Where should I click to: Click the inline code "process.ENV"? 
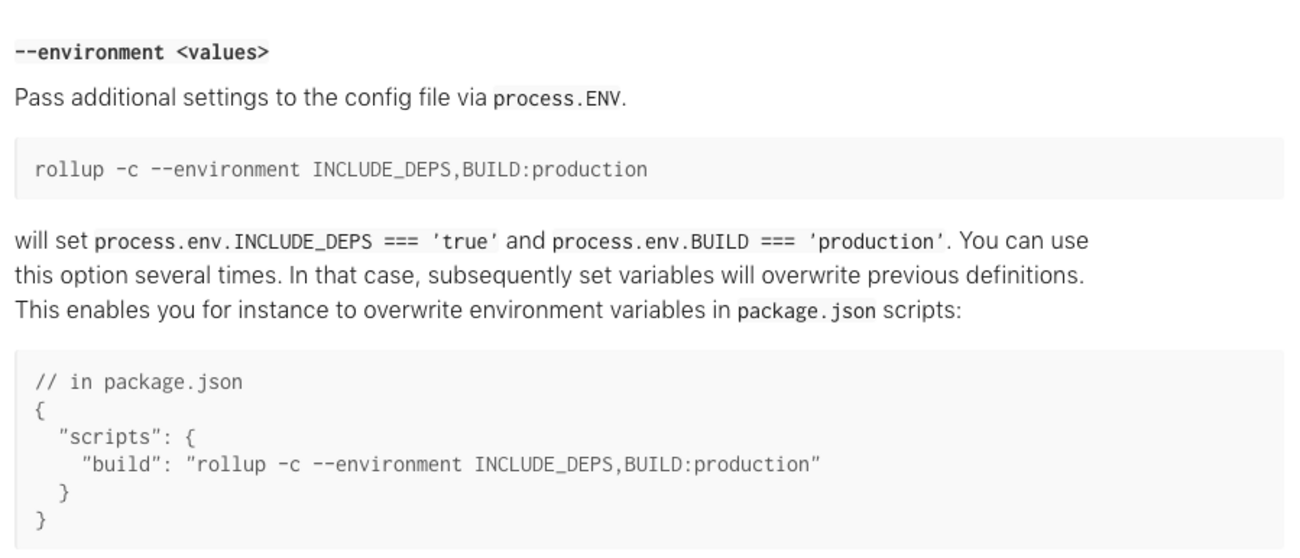click(x=558, y=99)
